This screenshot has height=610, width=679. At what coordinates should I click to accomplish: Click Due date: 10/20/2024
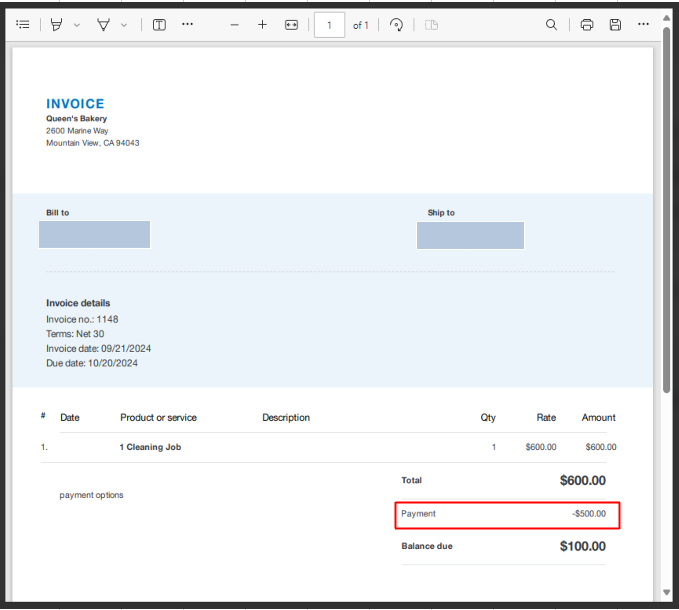point(92,363)
